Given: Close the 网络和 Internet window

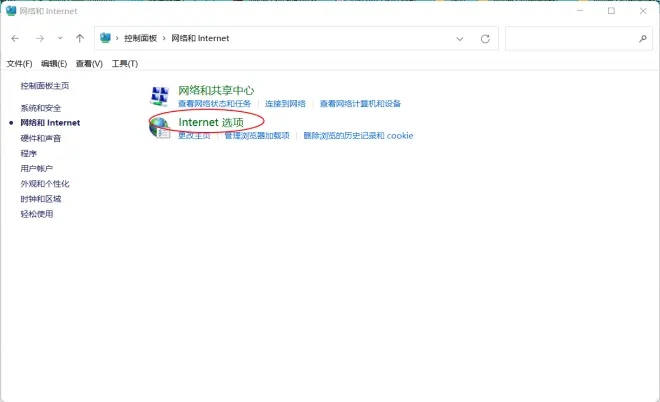Looking at the screenshot, I should click(643, 11).
